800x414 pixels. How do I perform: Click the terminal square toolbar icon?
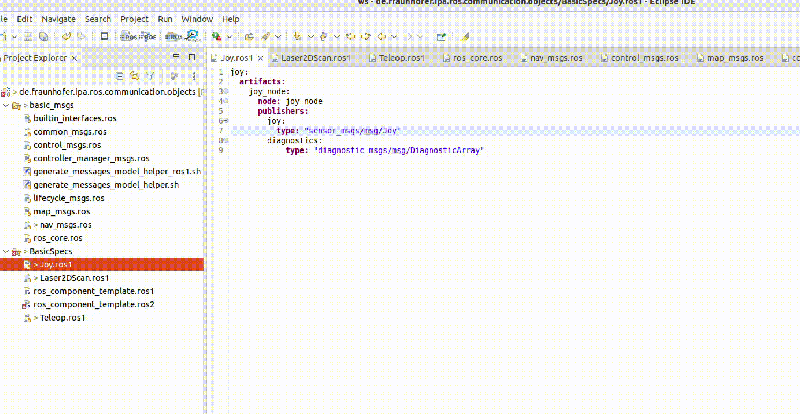coord(105,37)
